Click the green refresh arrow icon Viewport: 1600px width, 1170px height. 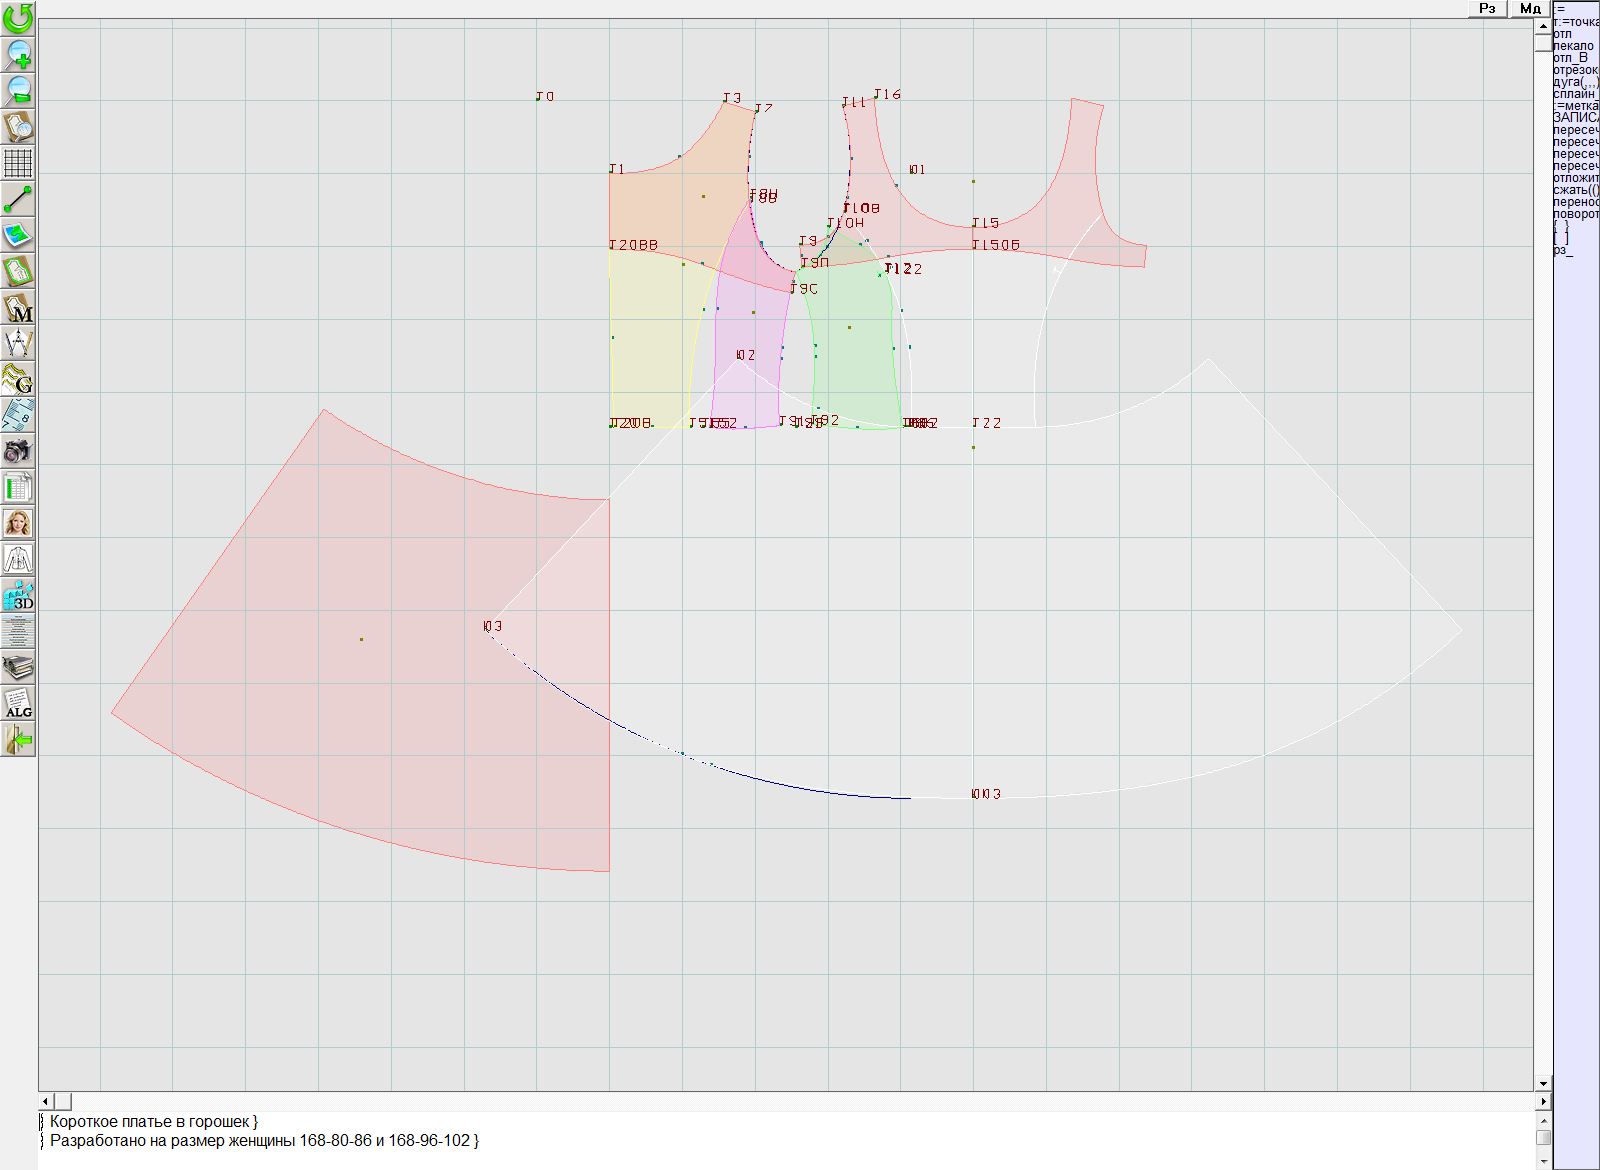point(18,17)
